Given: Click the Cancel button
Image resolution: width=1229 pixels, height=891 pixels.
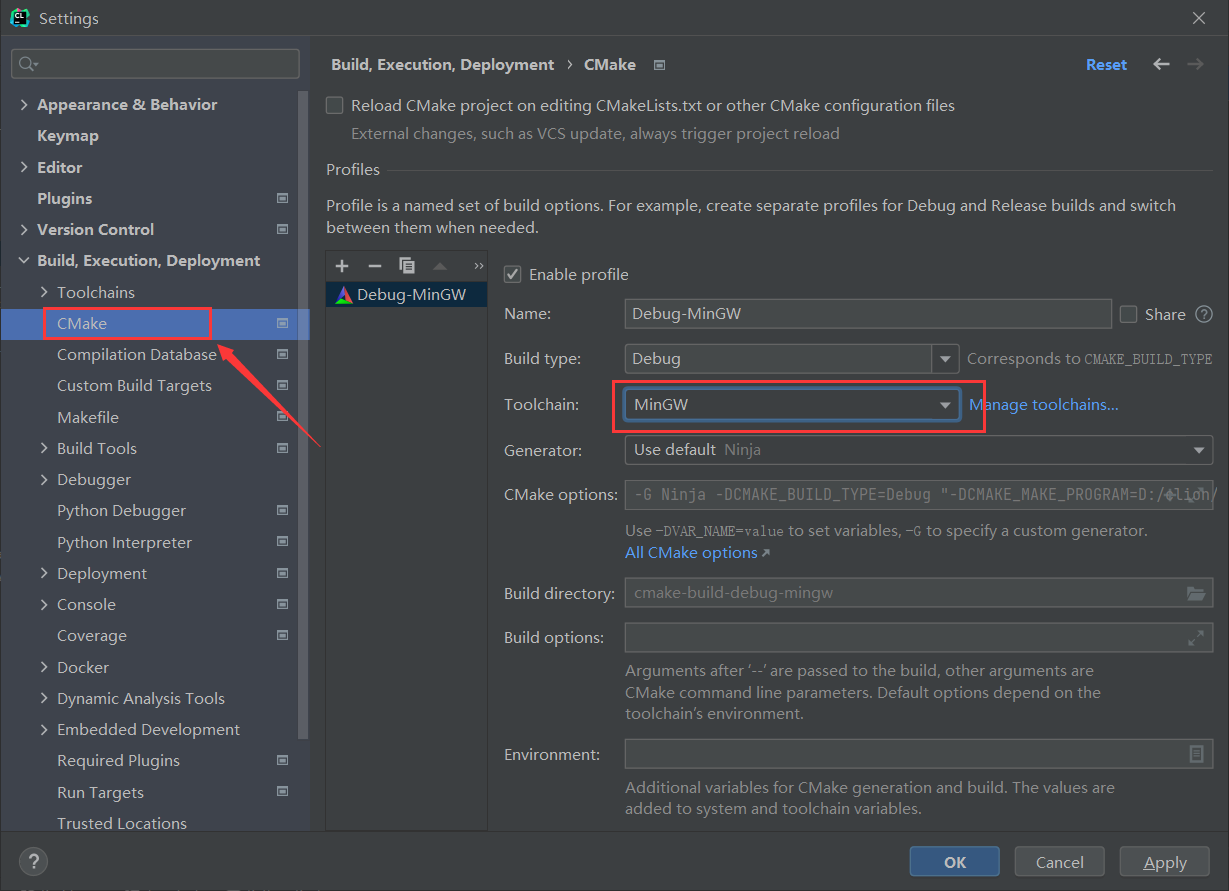Looking at the screenshot, I should click(x=1059, y=862).
